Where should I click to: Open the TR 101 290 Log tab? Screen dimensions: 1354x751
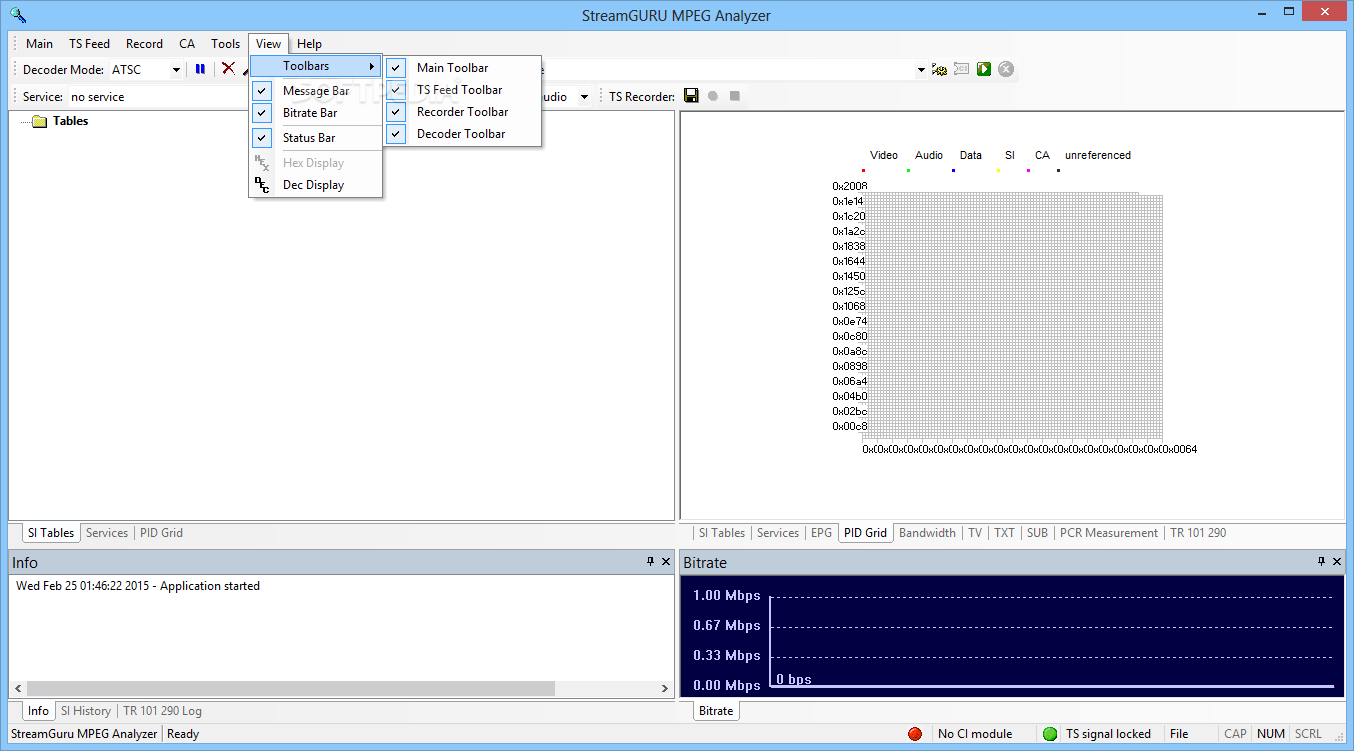point(162,711)
